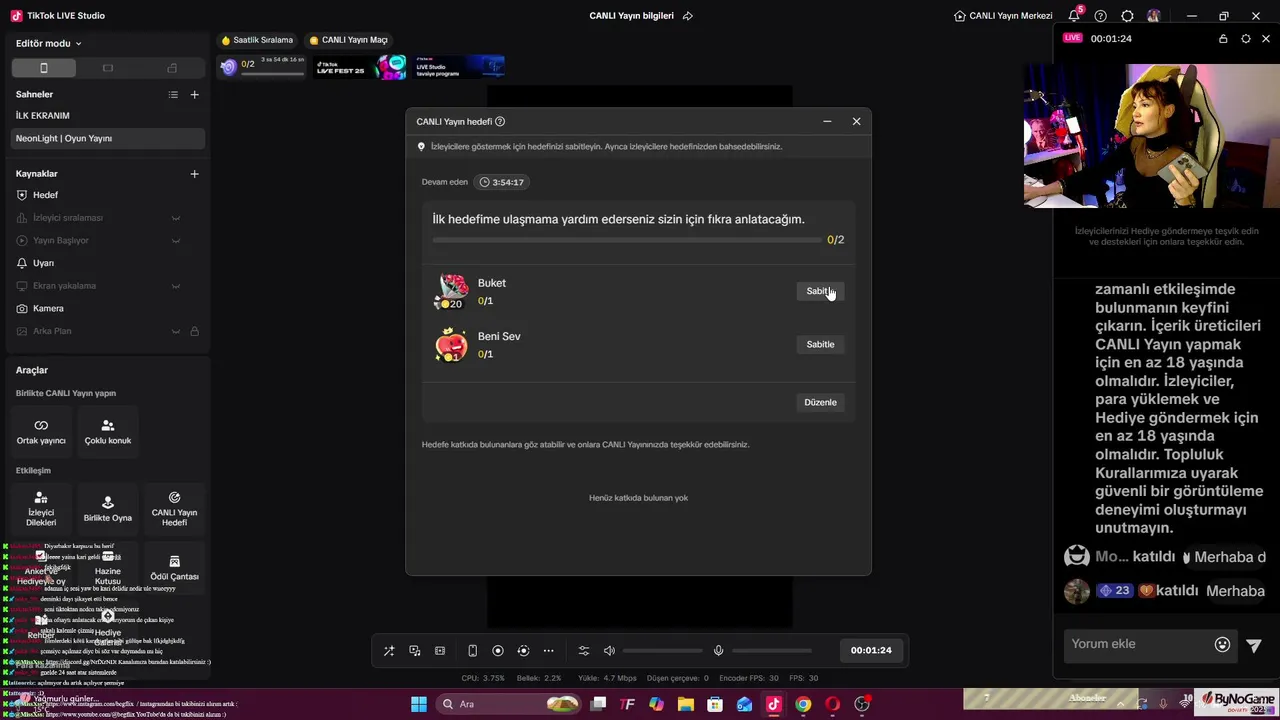Mute the microphone icon
This screenshot has height=720, width=1280.
[x=718, y=650]
